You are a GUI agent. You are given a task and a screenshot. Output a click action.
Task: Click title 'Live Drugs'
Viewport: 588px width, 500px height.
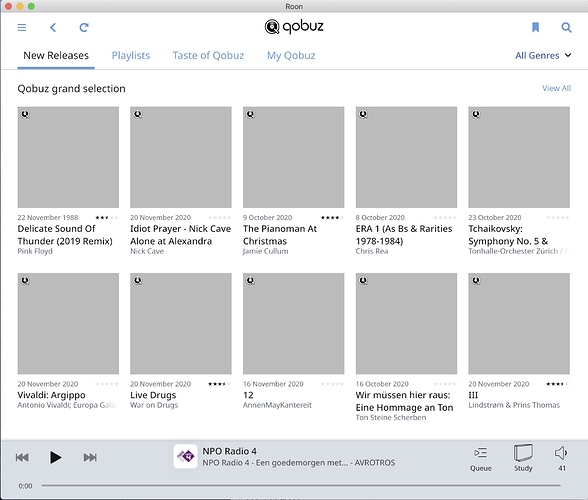(x=153, y=395)
